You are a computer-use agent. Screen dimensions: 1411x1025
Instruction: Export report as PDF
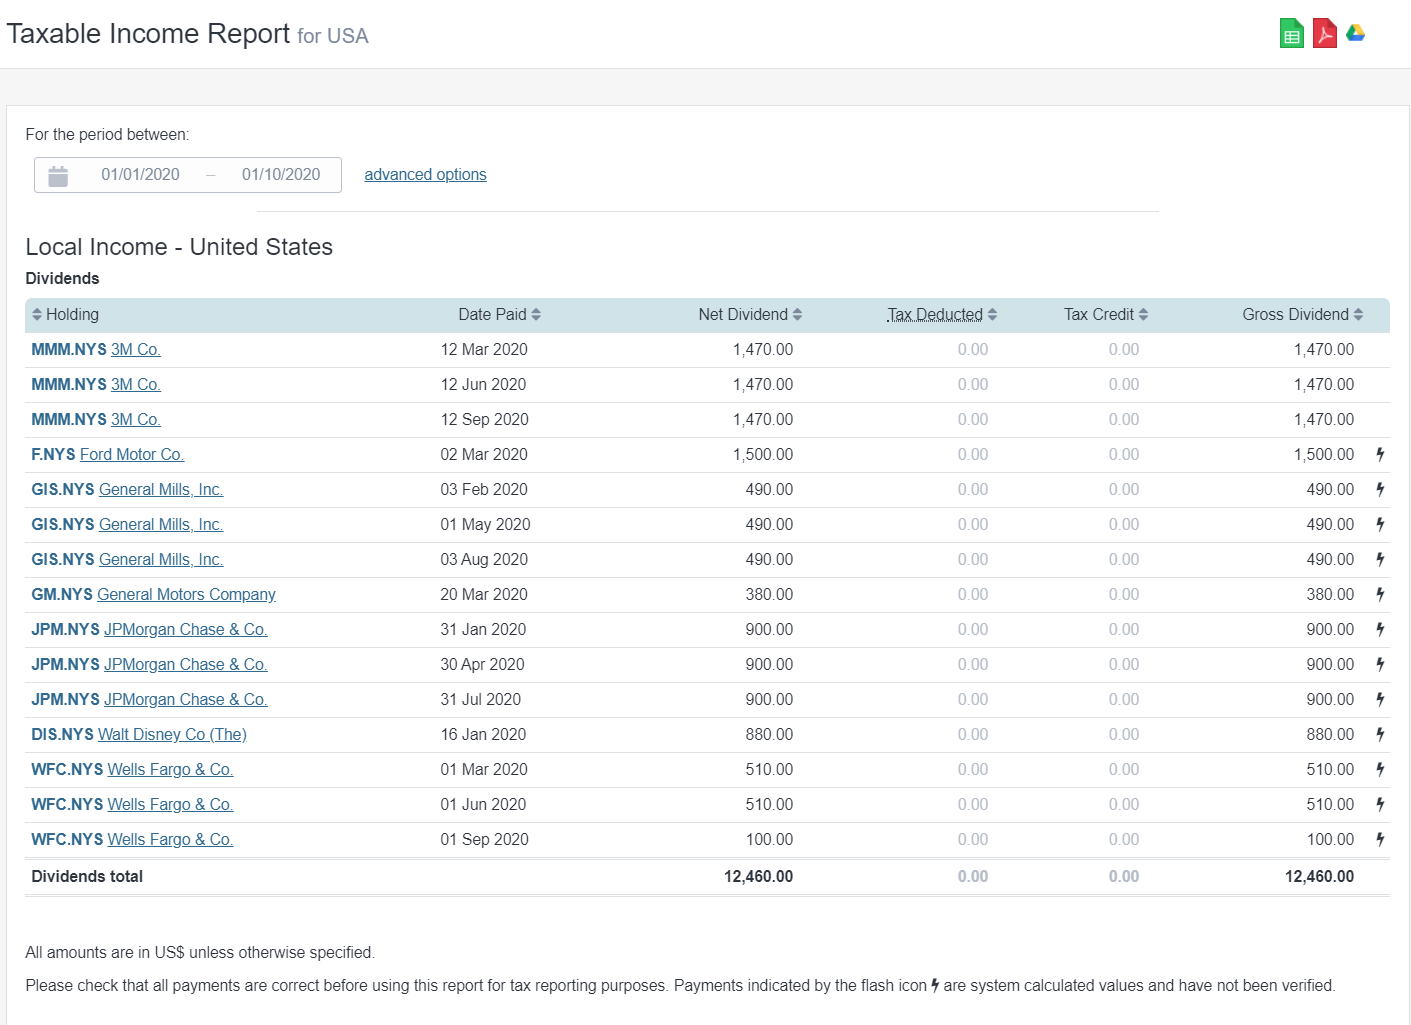(x=1325, y=34)
